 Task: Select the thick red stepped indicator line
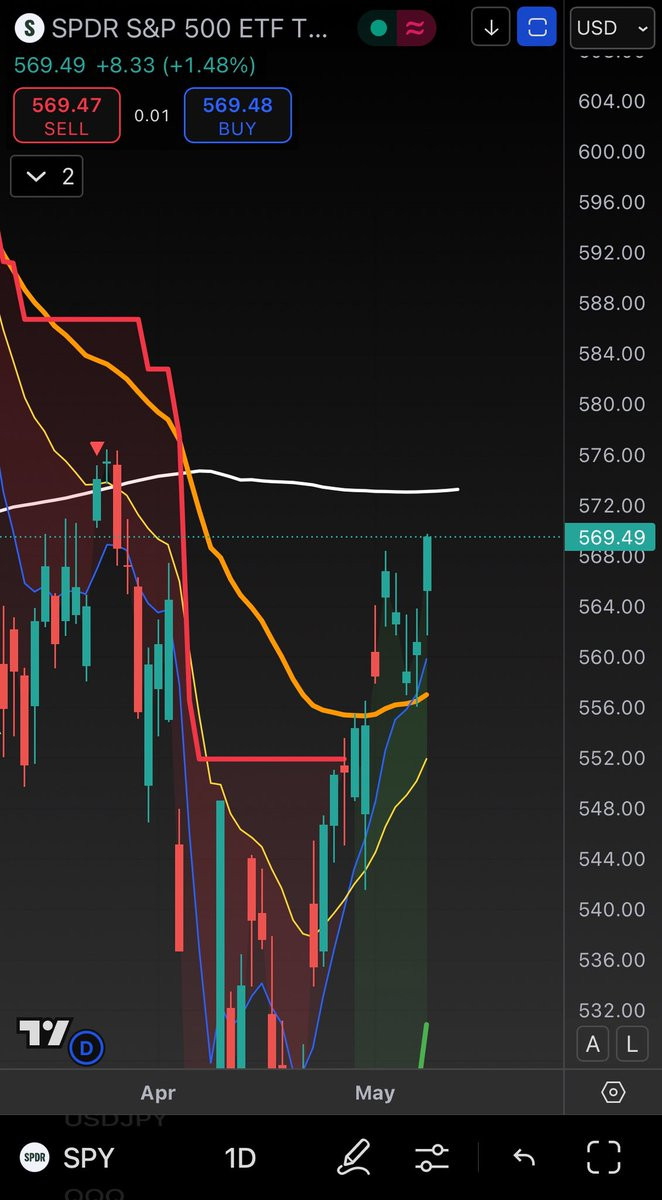[184, 560]
